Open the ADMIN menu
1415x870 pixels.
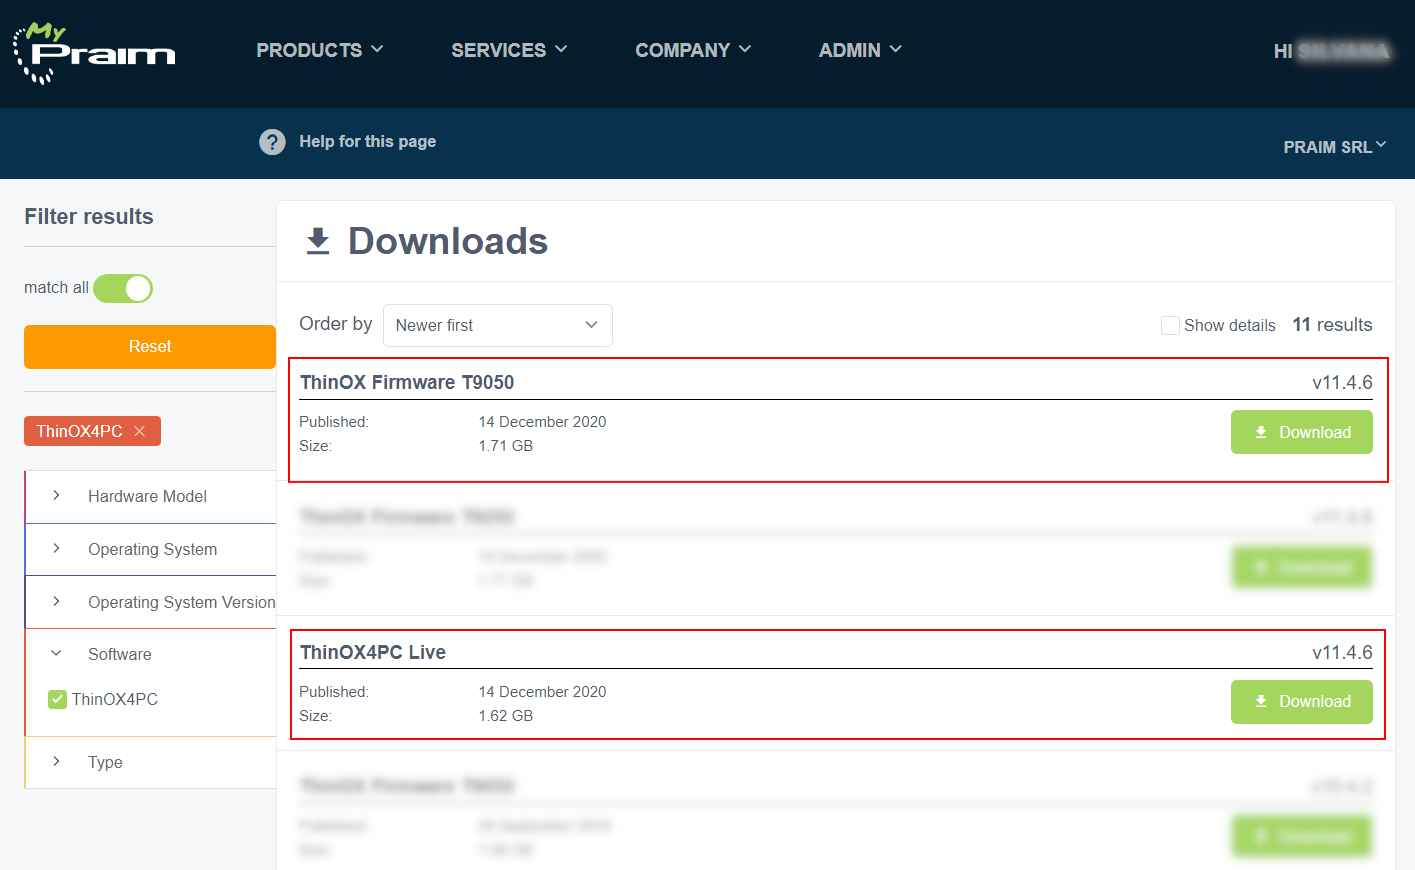pos(860,50)
